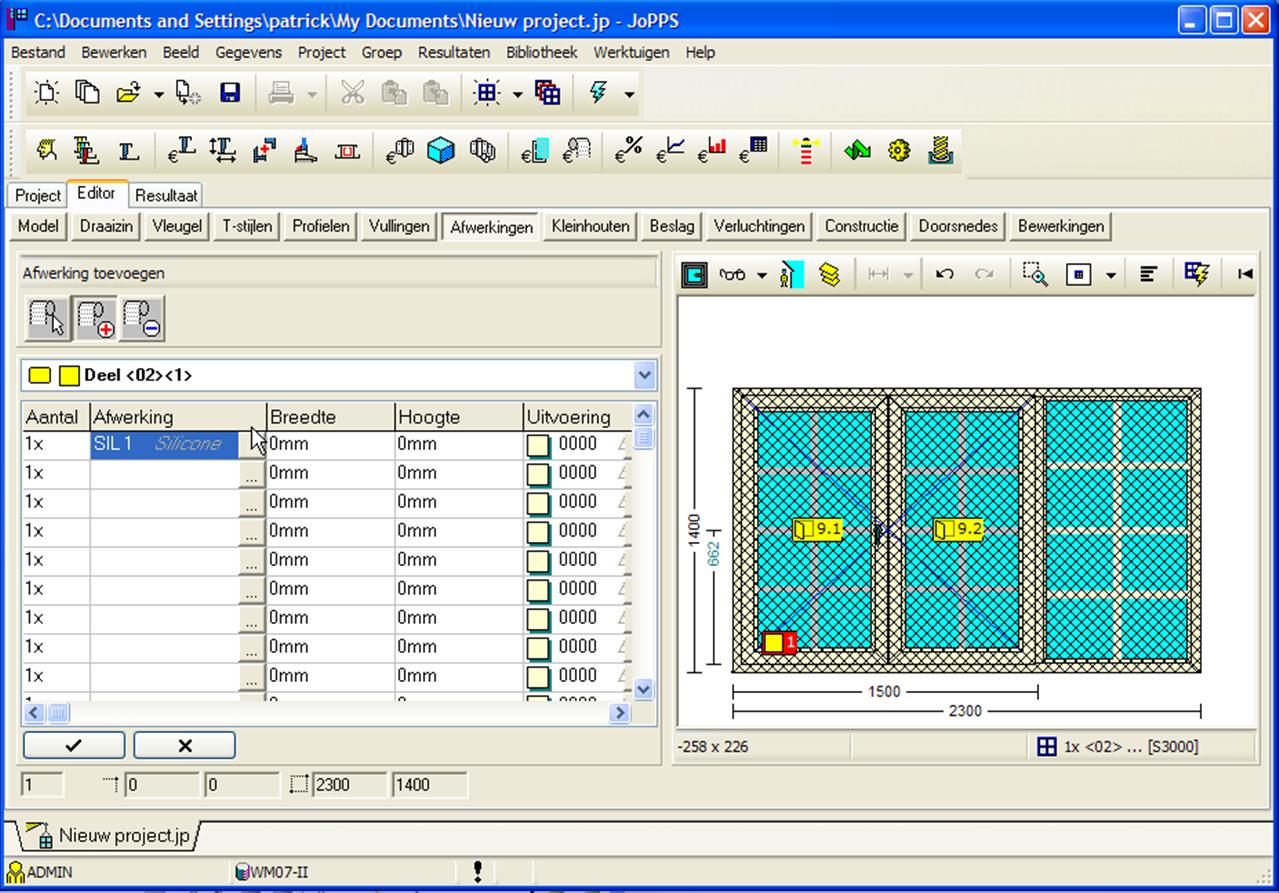The height and width of the screenshot is (893, 1279).
Task: Click the yellow gear icon
Action: [x=899, y=151]
